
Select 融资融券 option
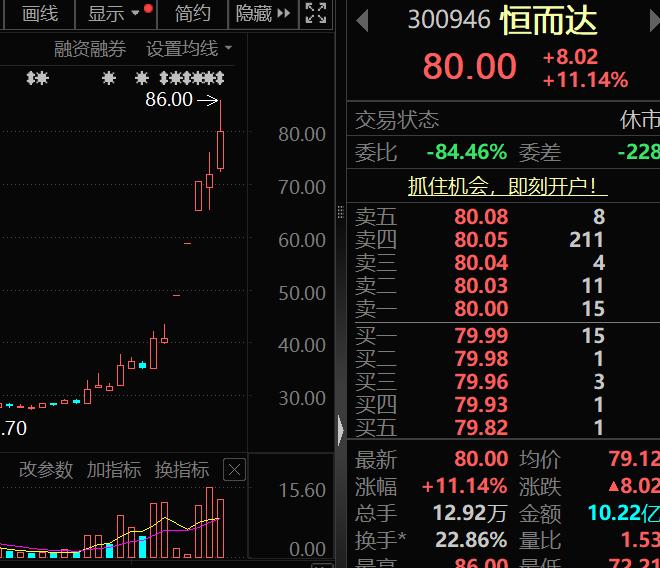(90, 49)
